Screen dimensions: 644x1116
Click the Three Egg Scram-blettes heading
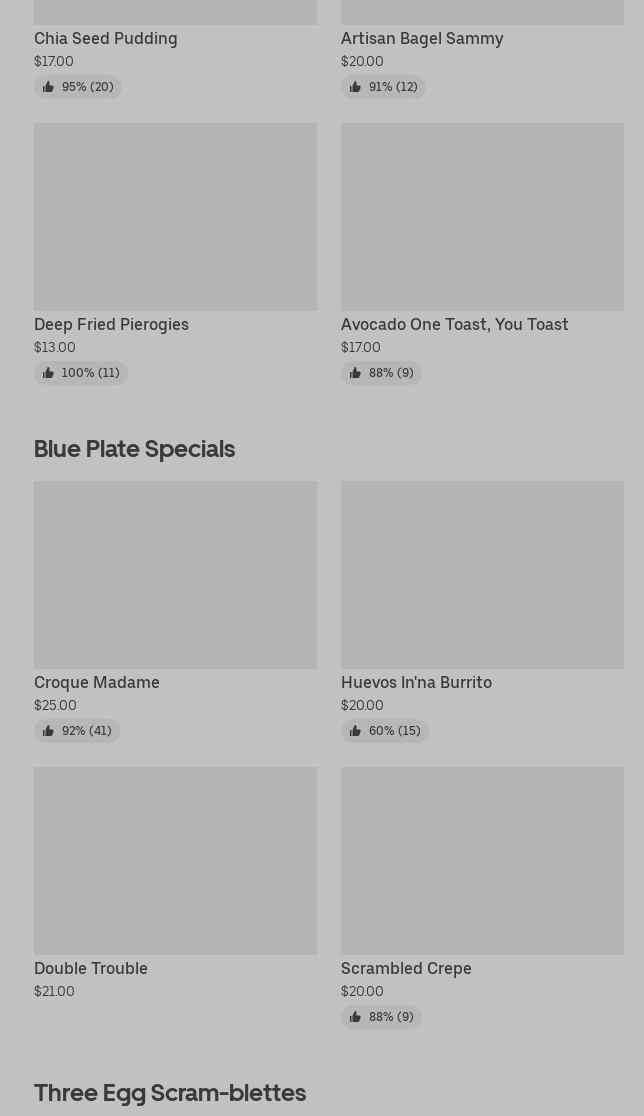click(x=169, y=1092)
